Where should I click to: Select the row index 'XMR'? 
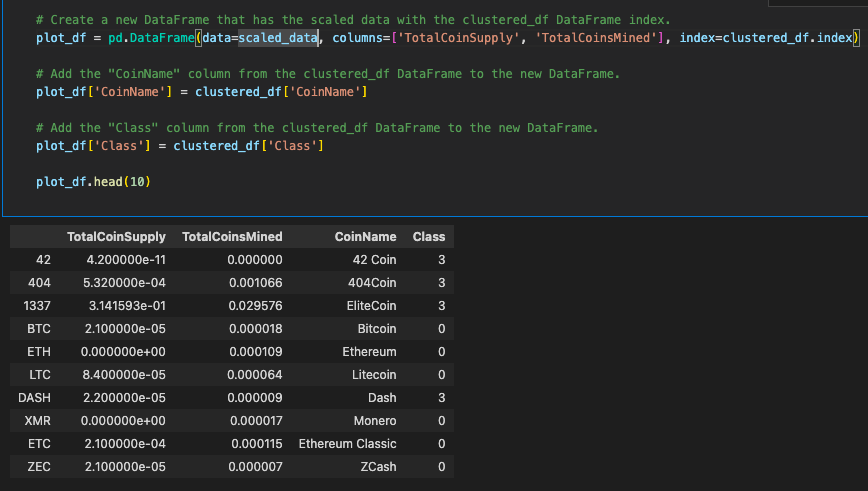[x=38, y=421]
